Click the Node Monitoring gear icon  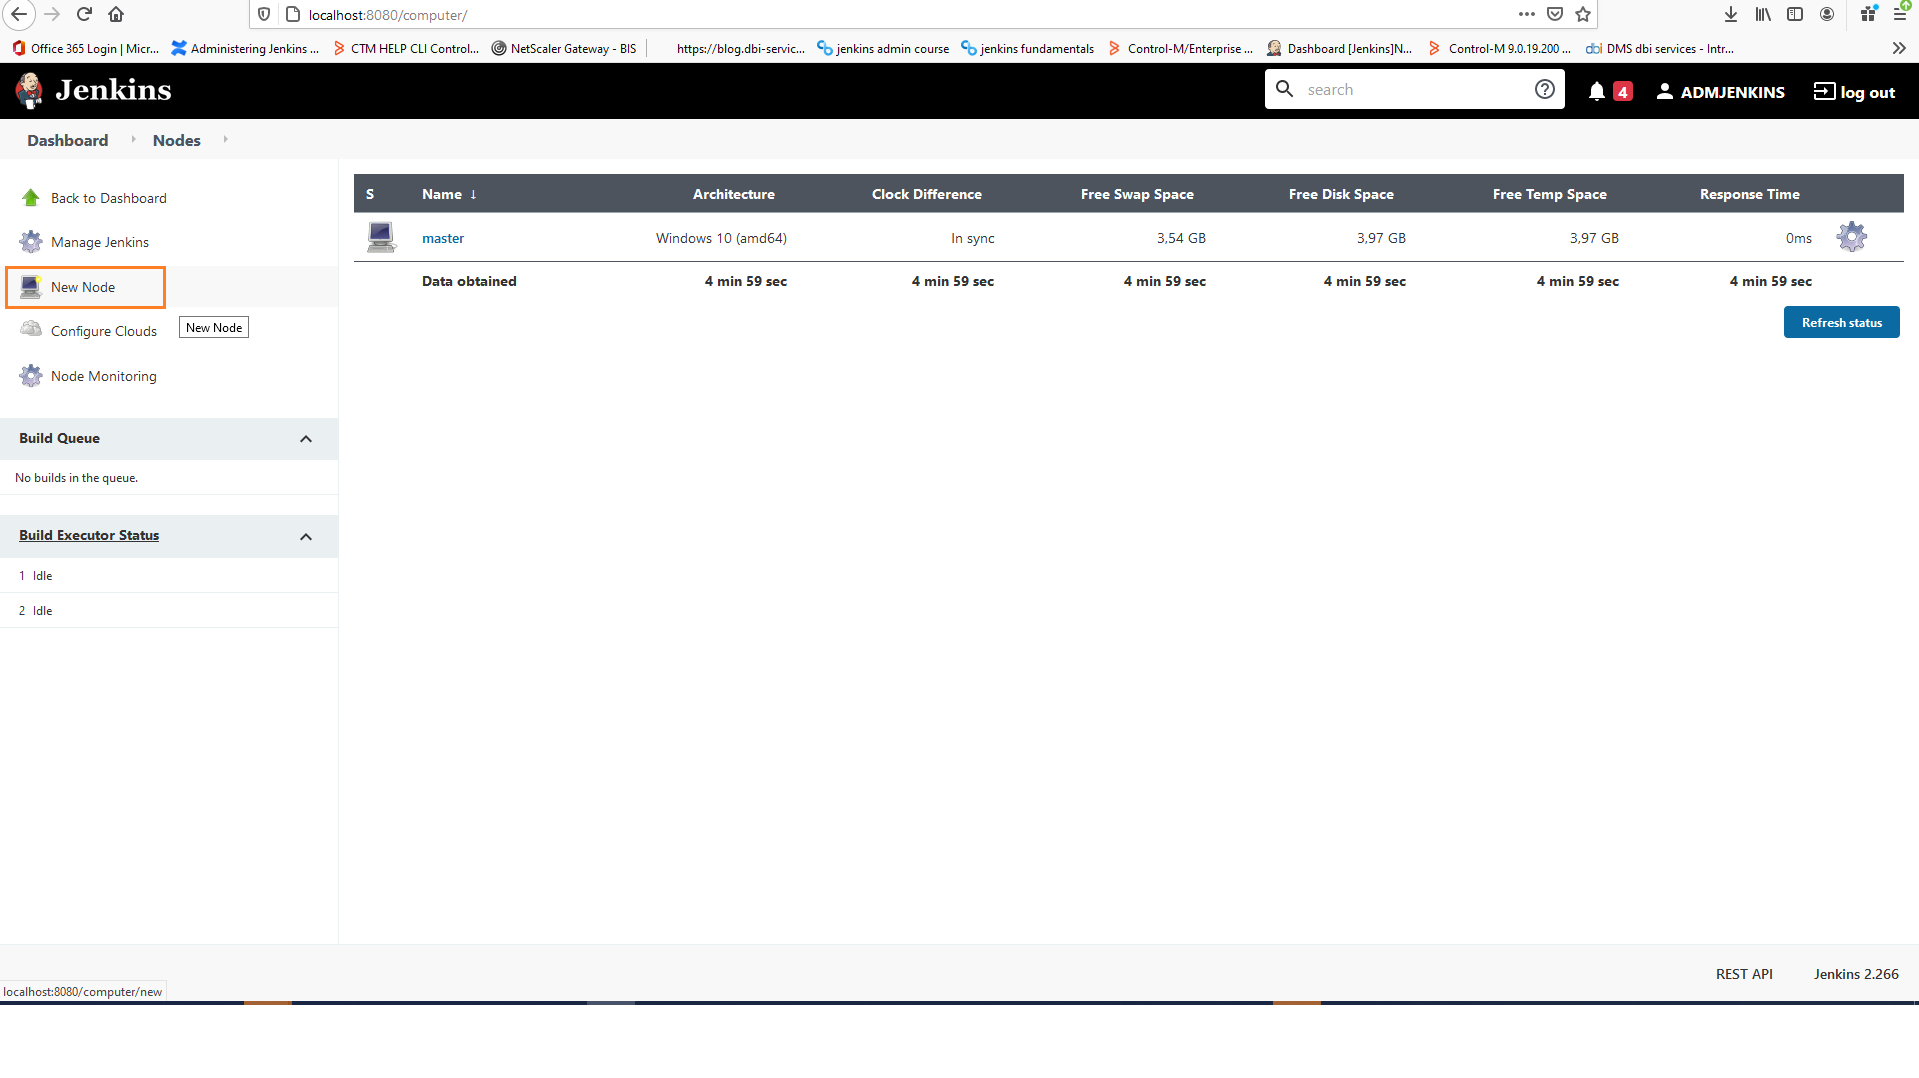(31, 376)
